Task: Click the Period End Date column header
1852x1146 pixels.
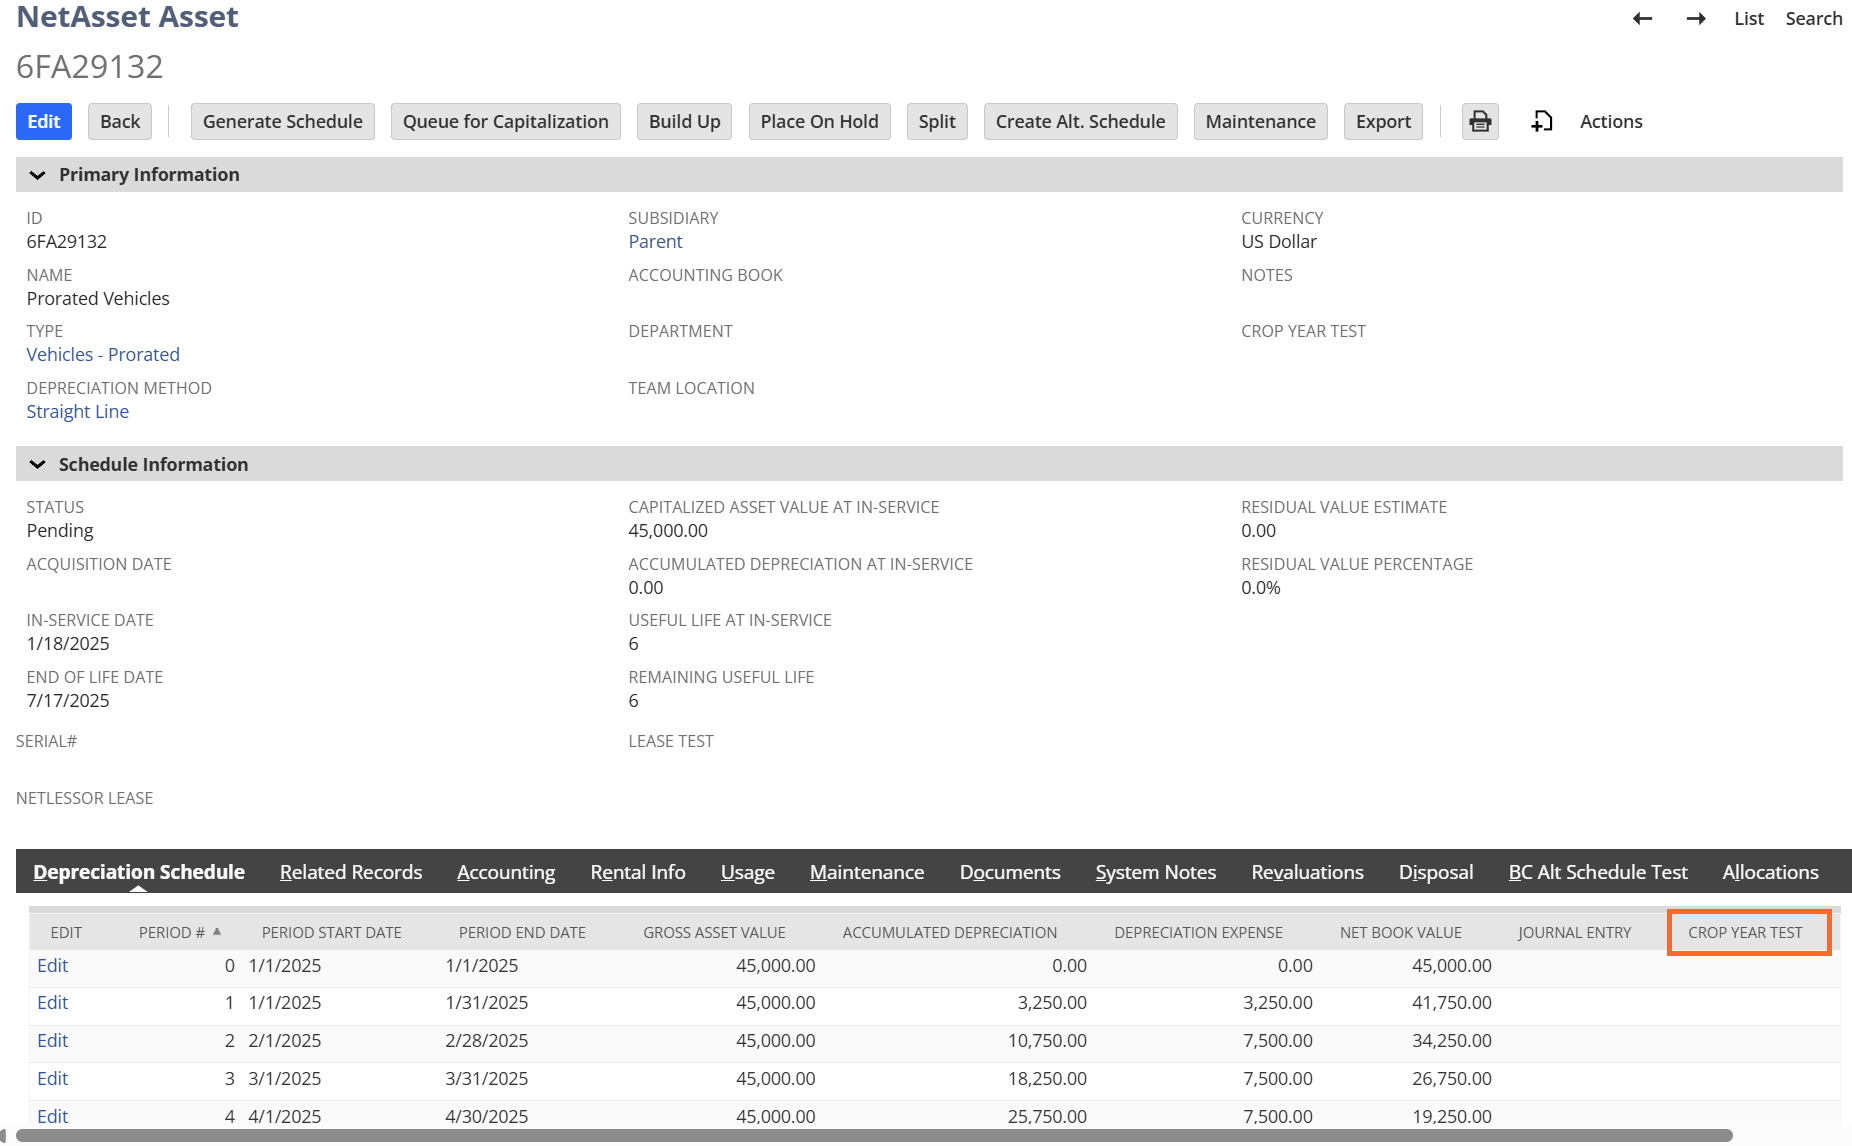Action: point(522,933)
